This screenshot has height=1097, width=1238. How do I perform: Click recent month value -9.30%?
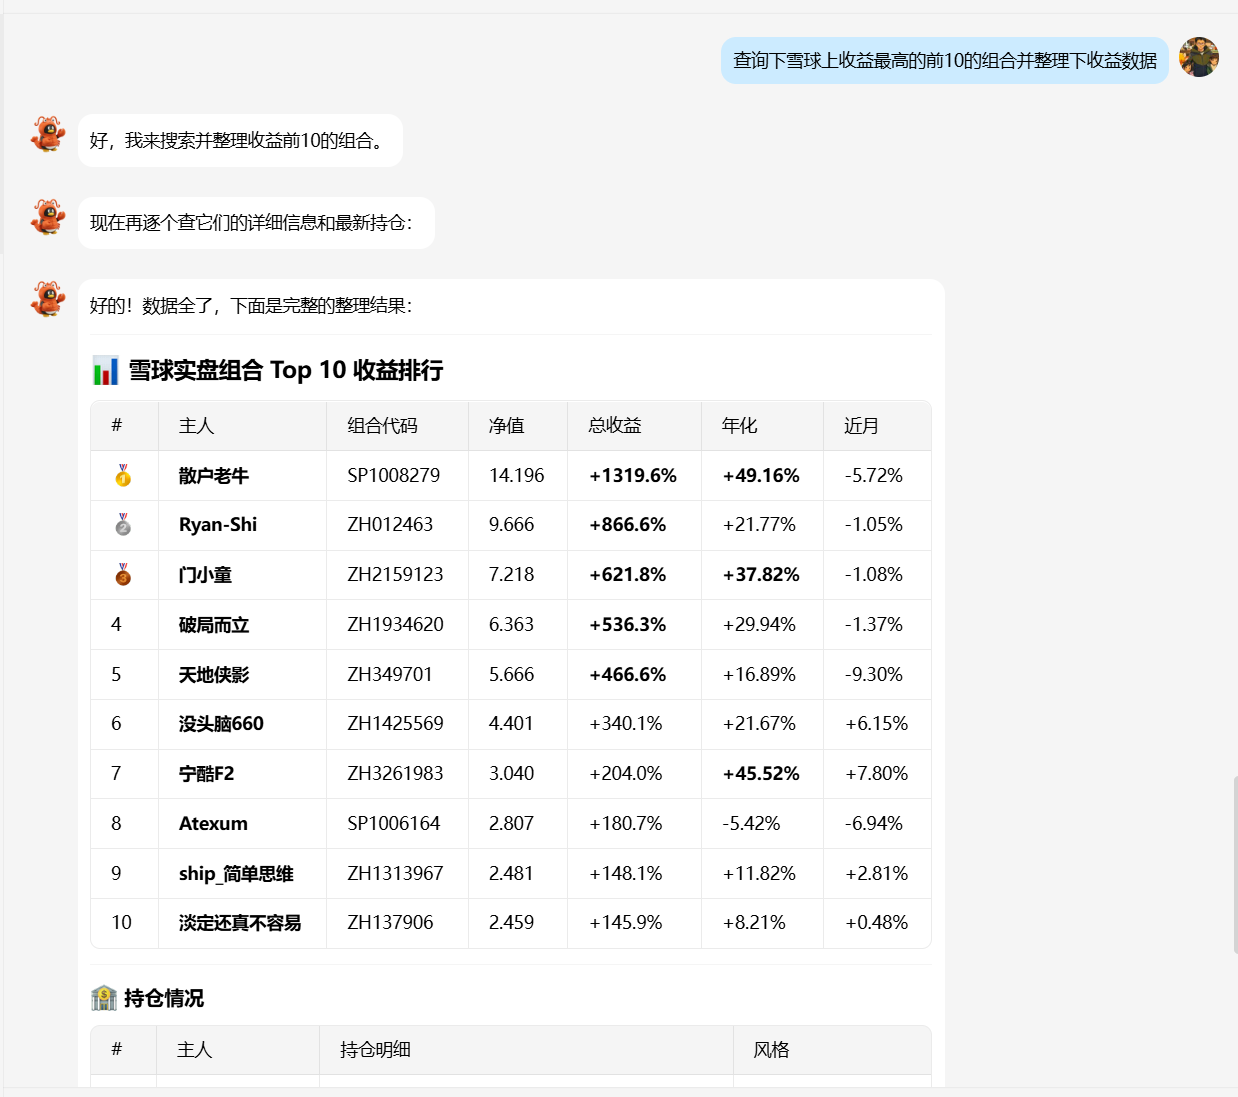pos(874,675)
